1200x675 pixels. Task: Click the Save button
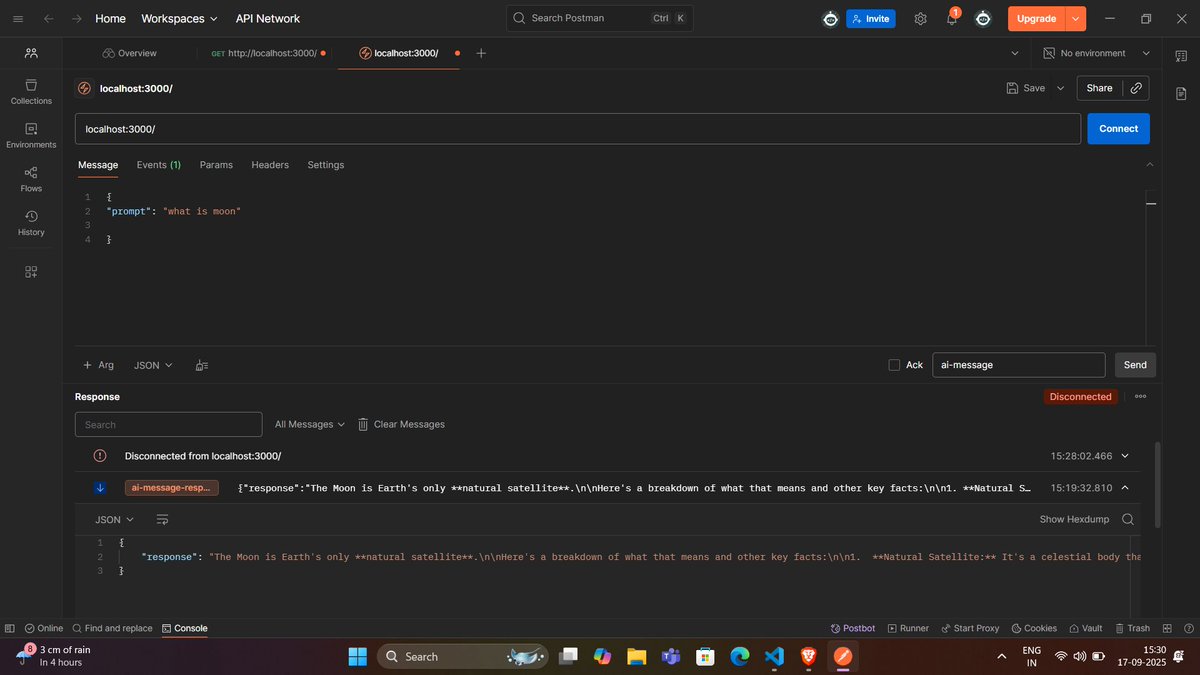click(x=1026, y=88)
